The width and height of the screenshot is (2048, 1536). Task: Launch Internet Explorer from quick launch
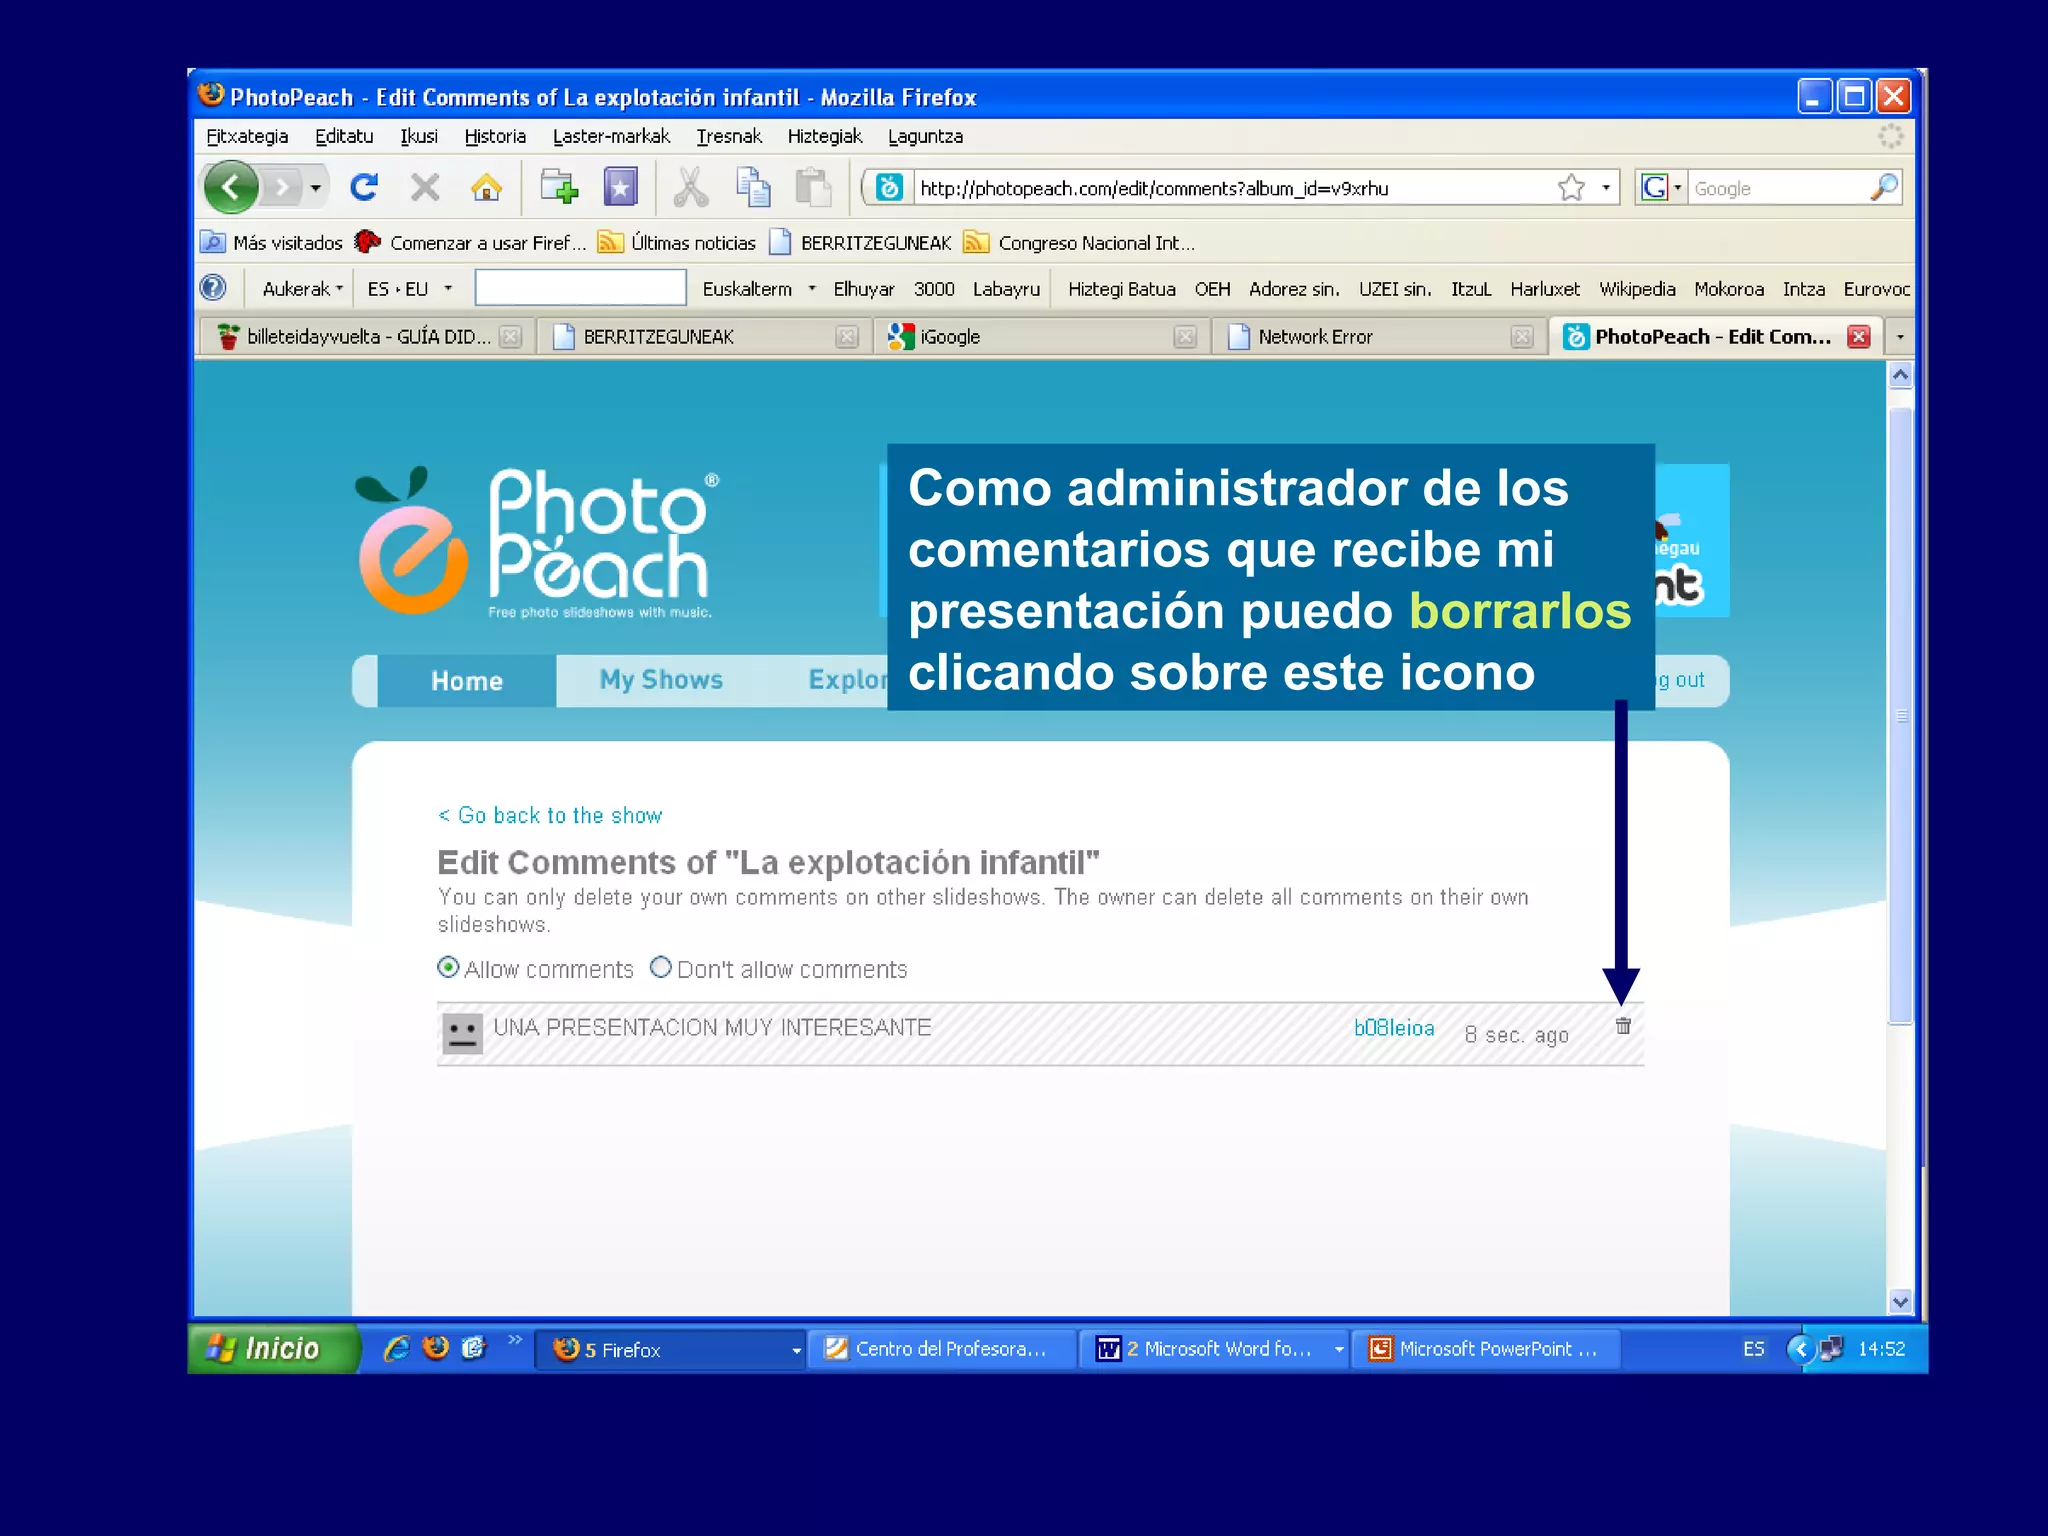click(397, 1348)
